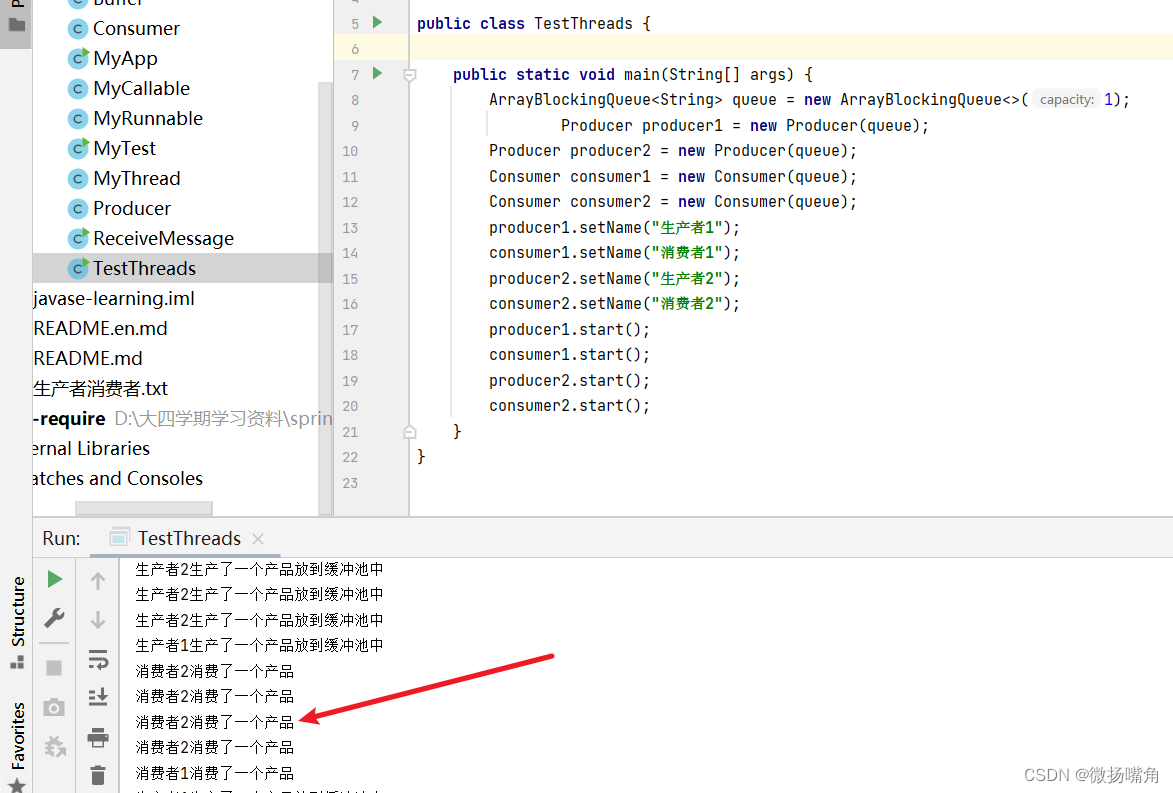Stop the running process square button

(54, 667)
